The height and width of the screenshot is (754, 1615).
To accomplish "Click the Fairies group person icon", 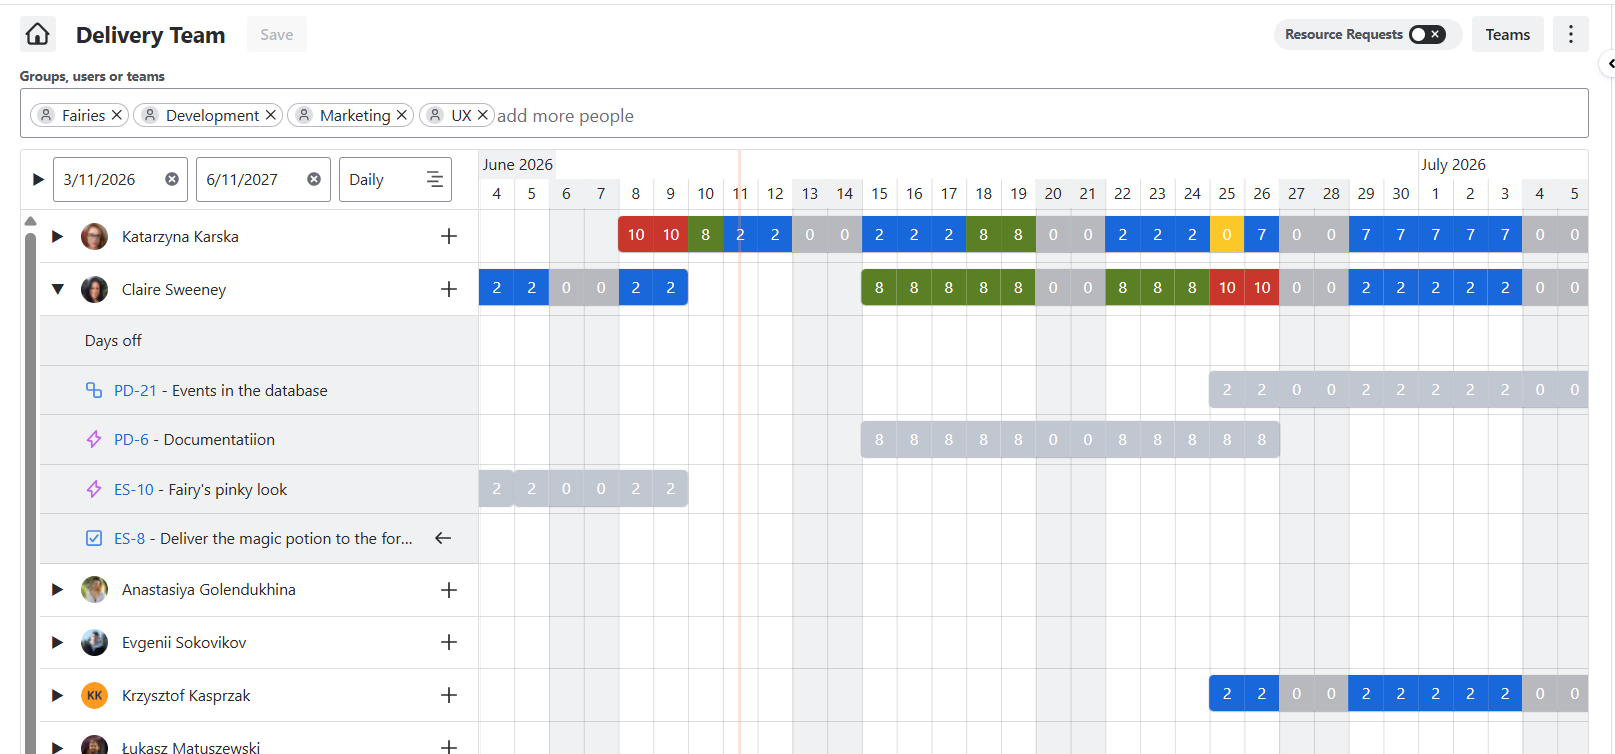I will 46,115.
